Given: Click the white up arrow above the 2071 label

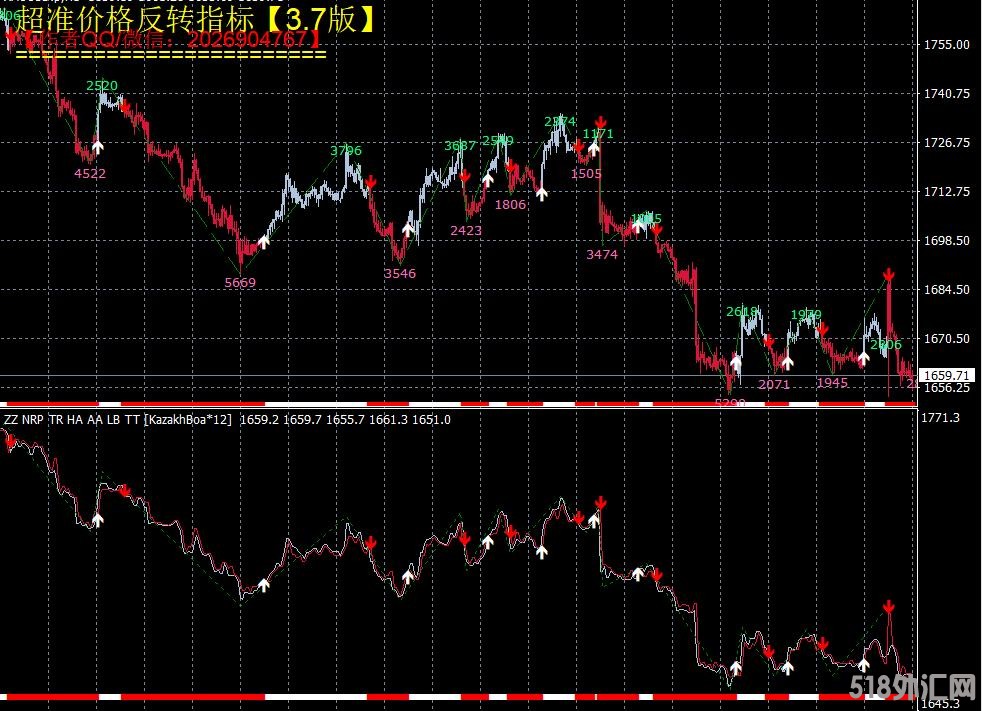Looking at the screenshot, I should pyautogui.click(x=787, y=362).
